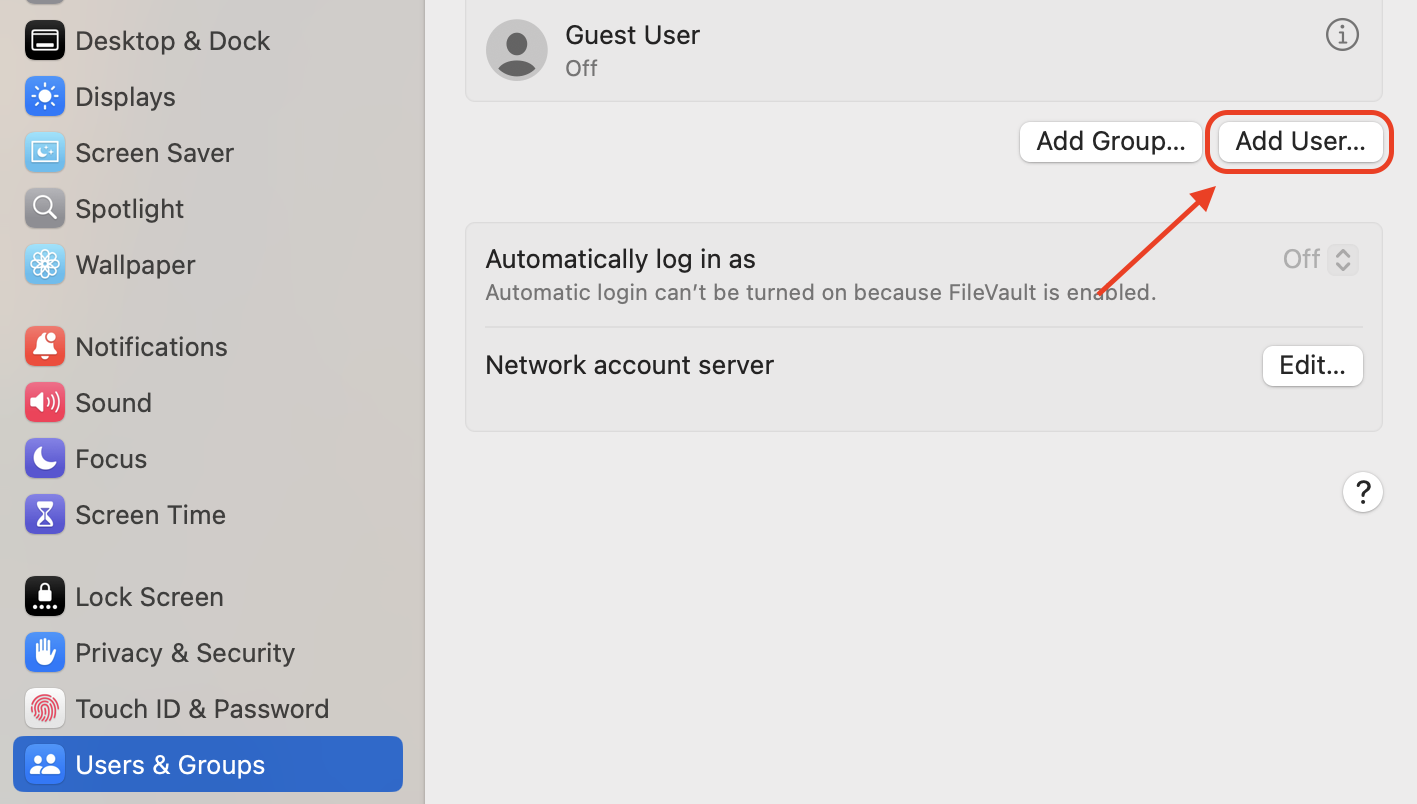Image resolution: width=1417 pixels, height=804 pixels.
Task: Open Screen Time settings
Action: pos(150,514)
